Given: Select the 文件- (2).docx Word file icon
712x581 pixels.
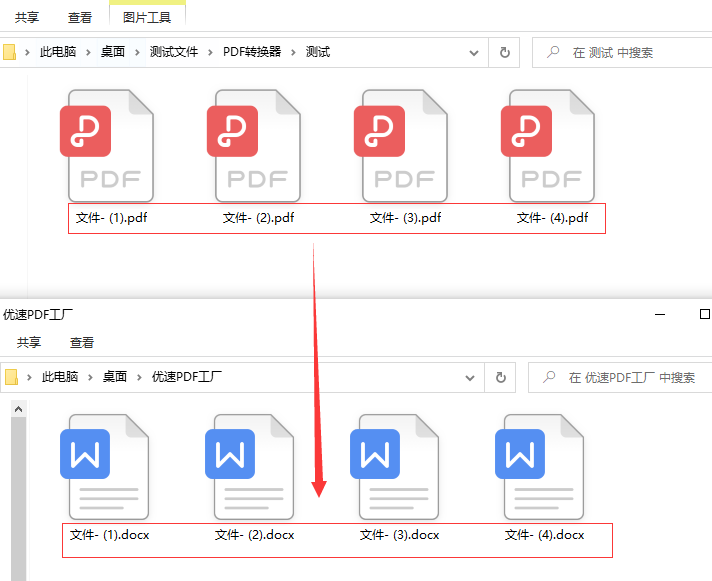Looking at the screenshot, I should pos(250,467).
